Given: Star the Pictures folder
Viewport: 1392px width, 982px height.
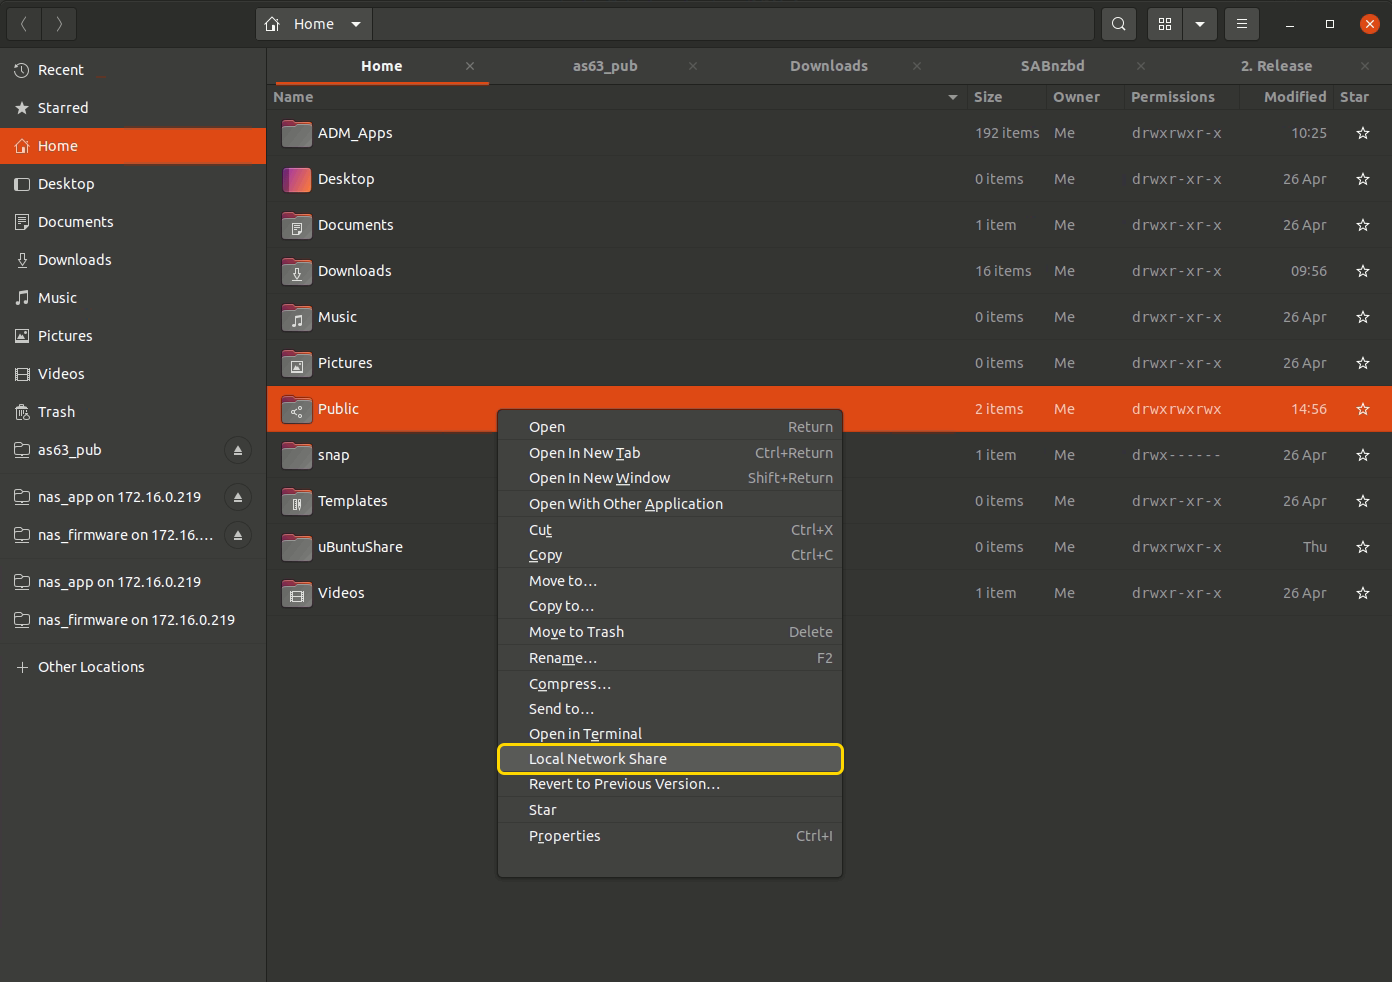Looking at the screenshot, I should (x=1362, y=363).
